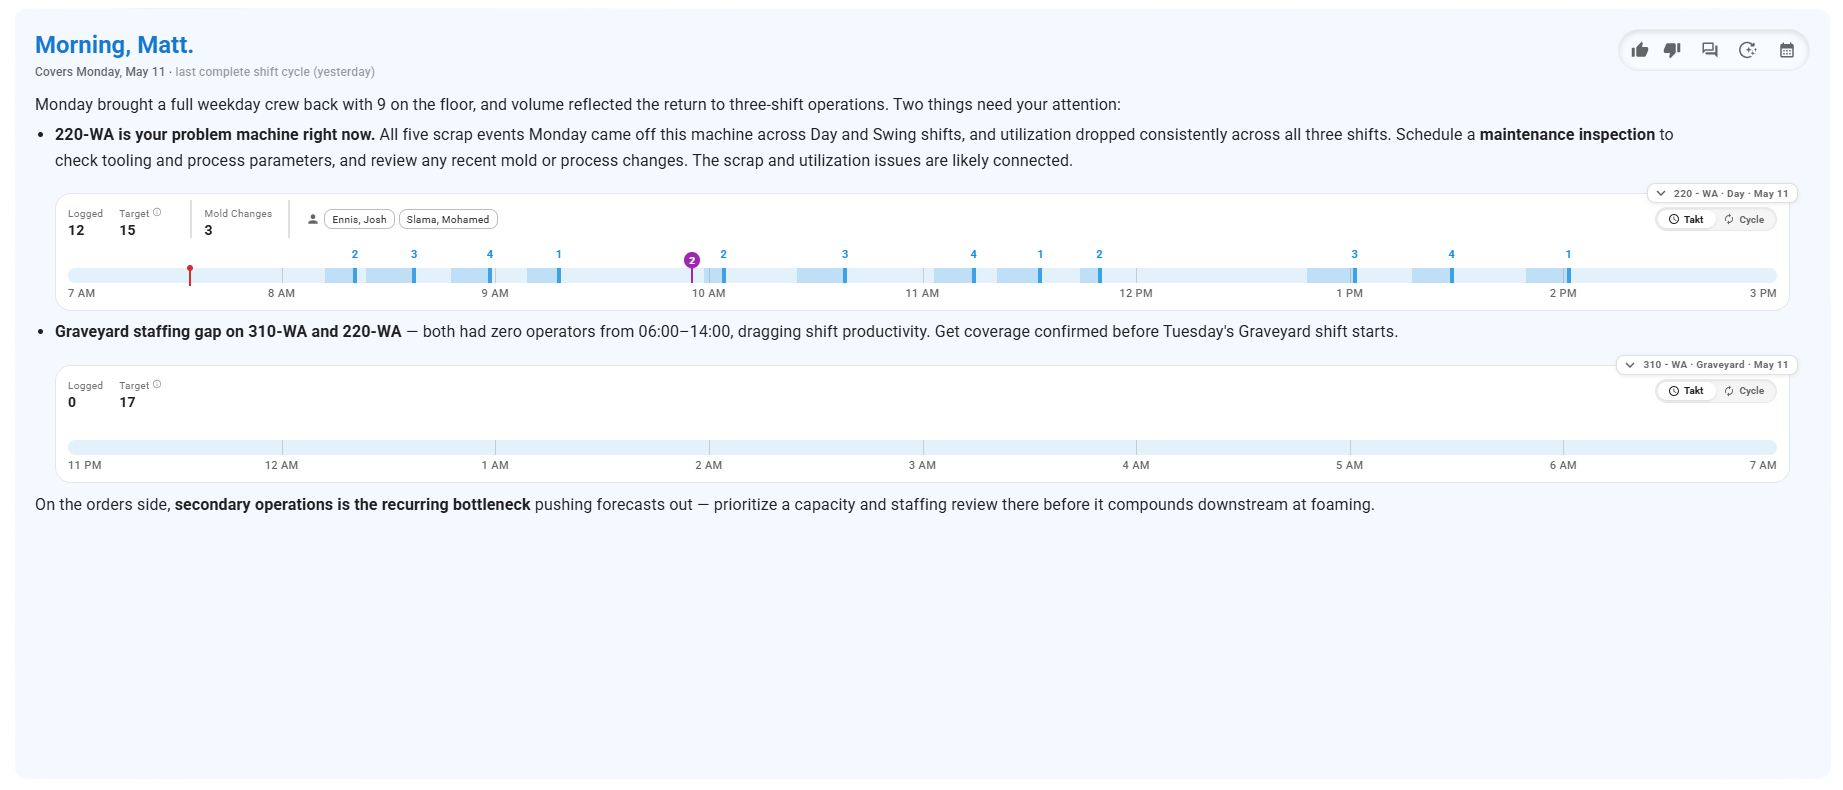Open the calendar date picker icon
1843x790 pixels.
coord(1787,50)
